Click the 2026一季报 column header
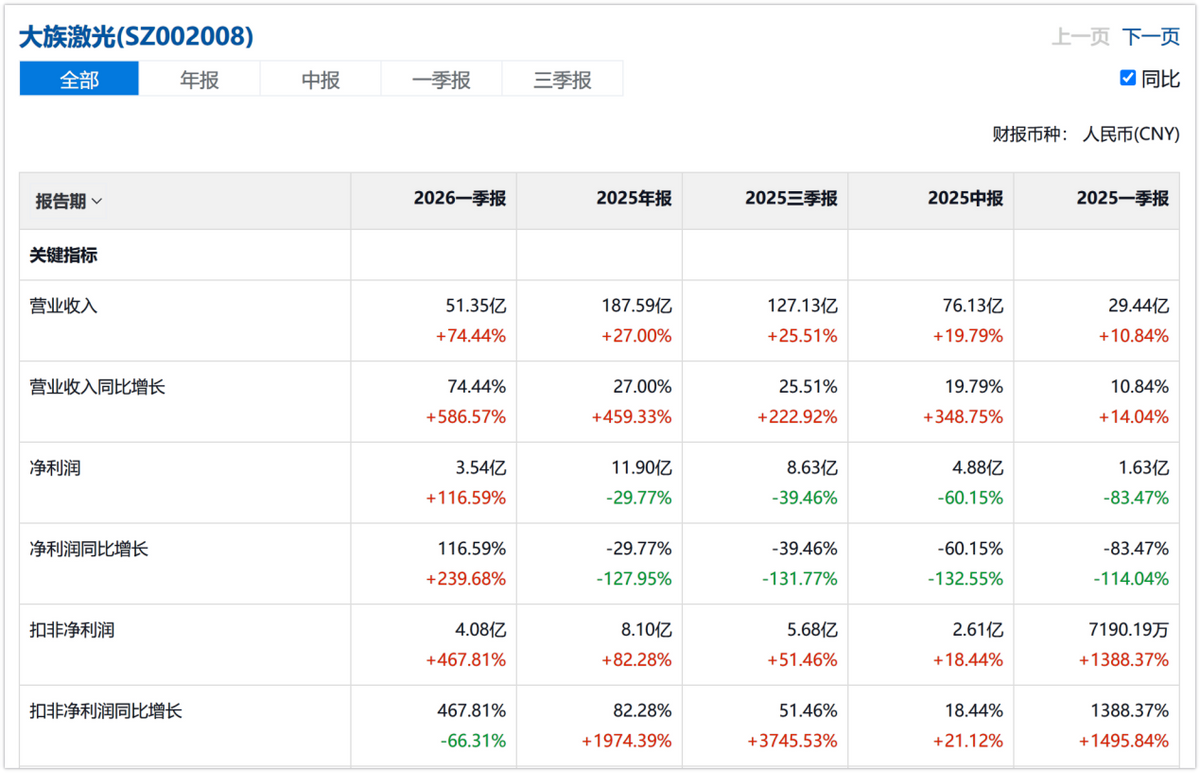 point(460,199)
